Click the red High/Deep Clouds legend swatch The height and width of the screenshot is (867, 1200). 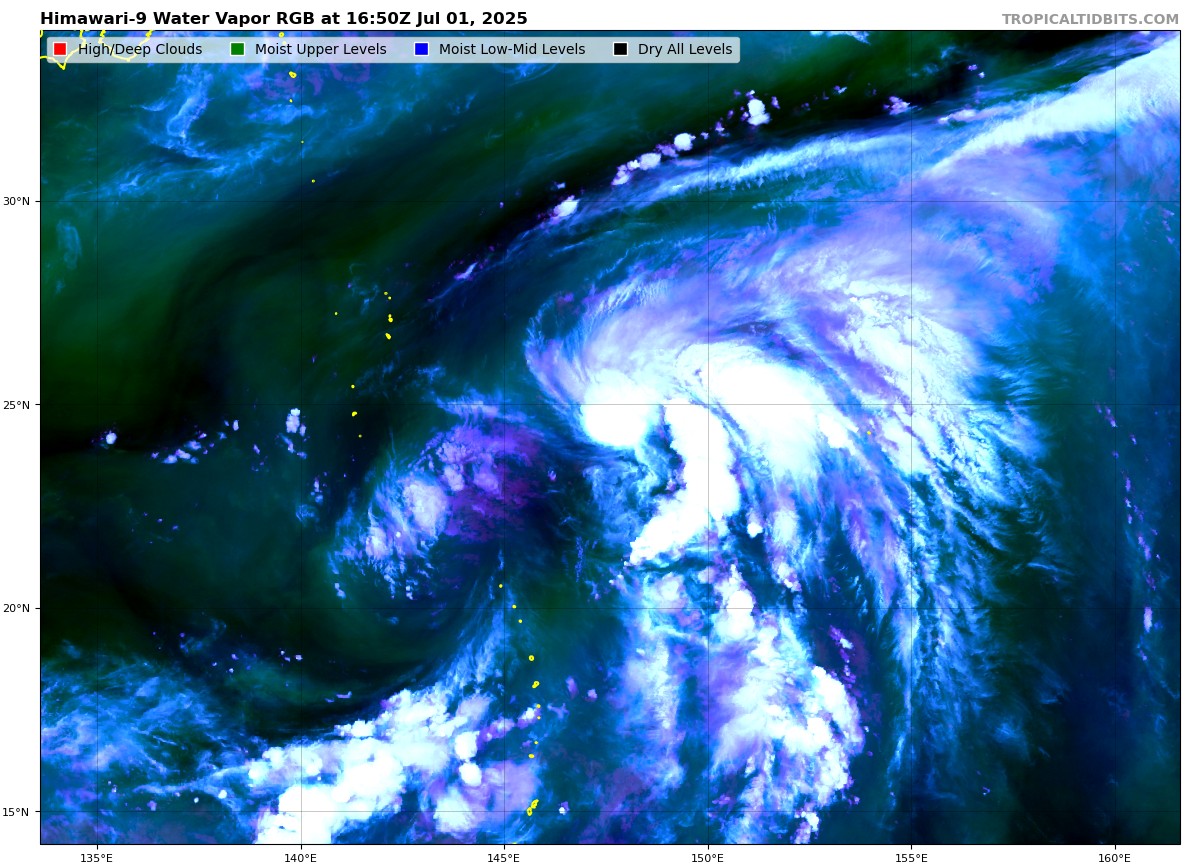pyautogui.click(x=60, y=50)
